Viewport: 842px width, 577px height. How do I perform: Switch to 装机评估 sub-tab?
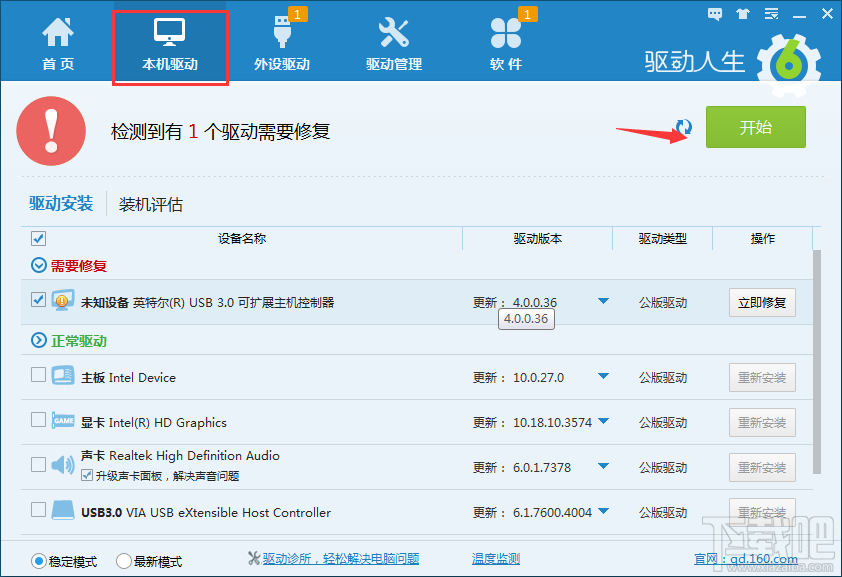pyautogui.click(x=151, y=204)
